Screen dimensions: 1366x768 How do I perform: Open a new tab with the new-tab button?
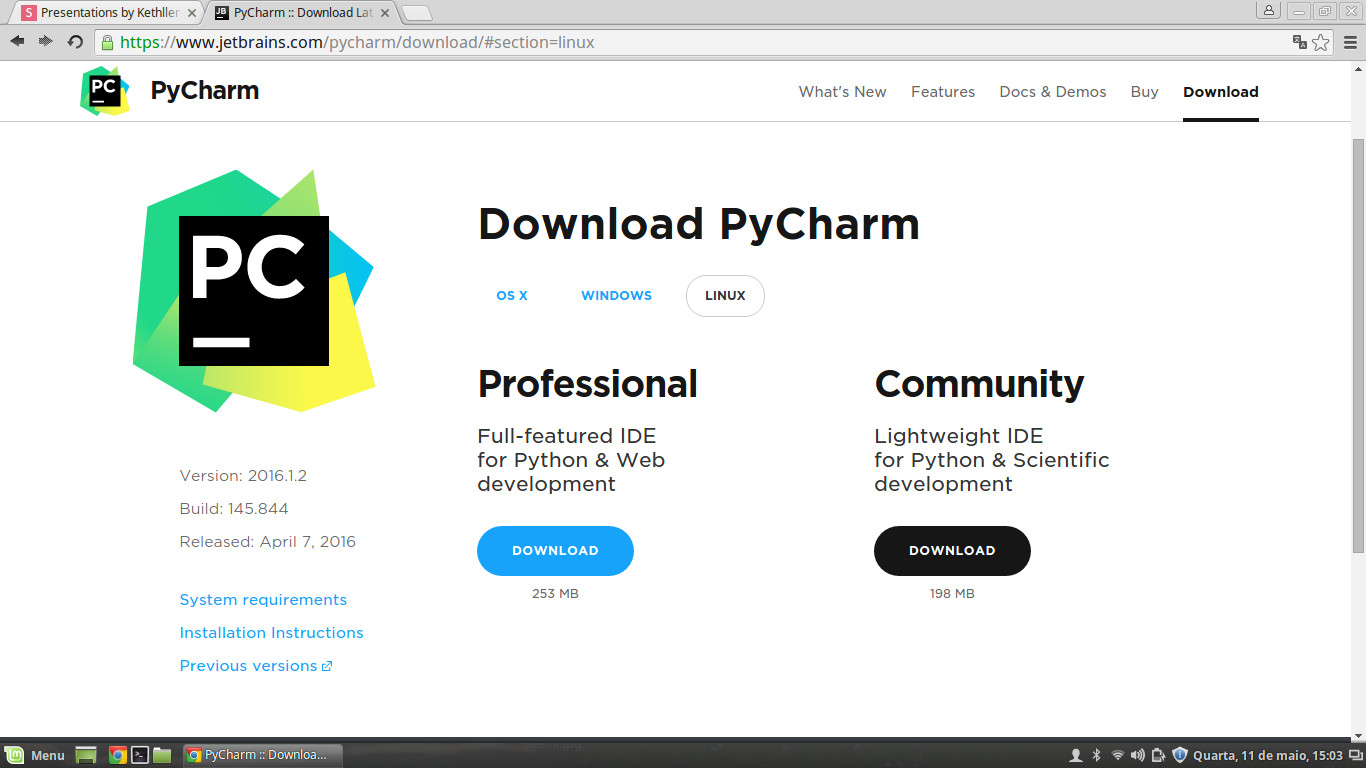[x=417, y=13]
